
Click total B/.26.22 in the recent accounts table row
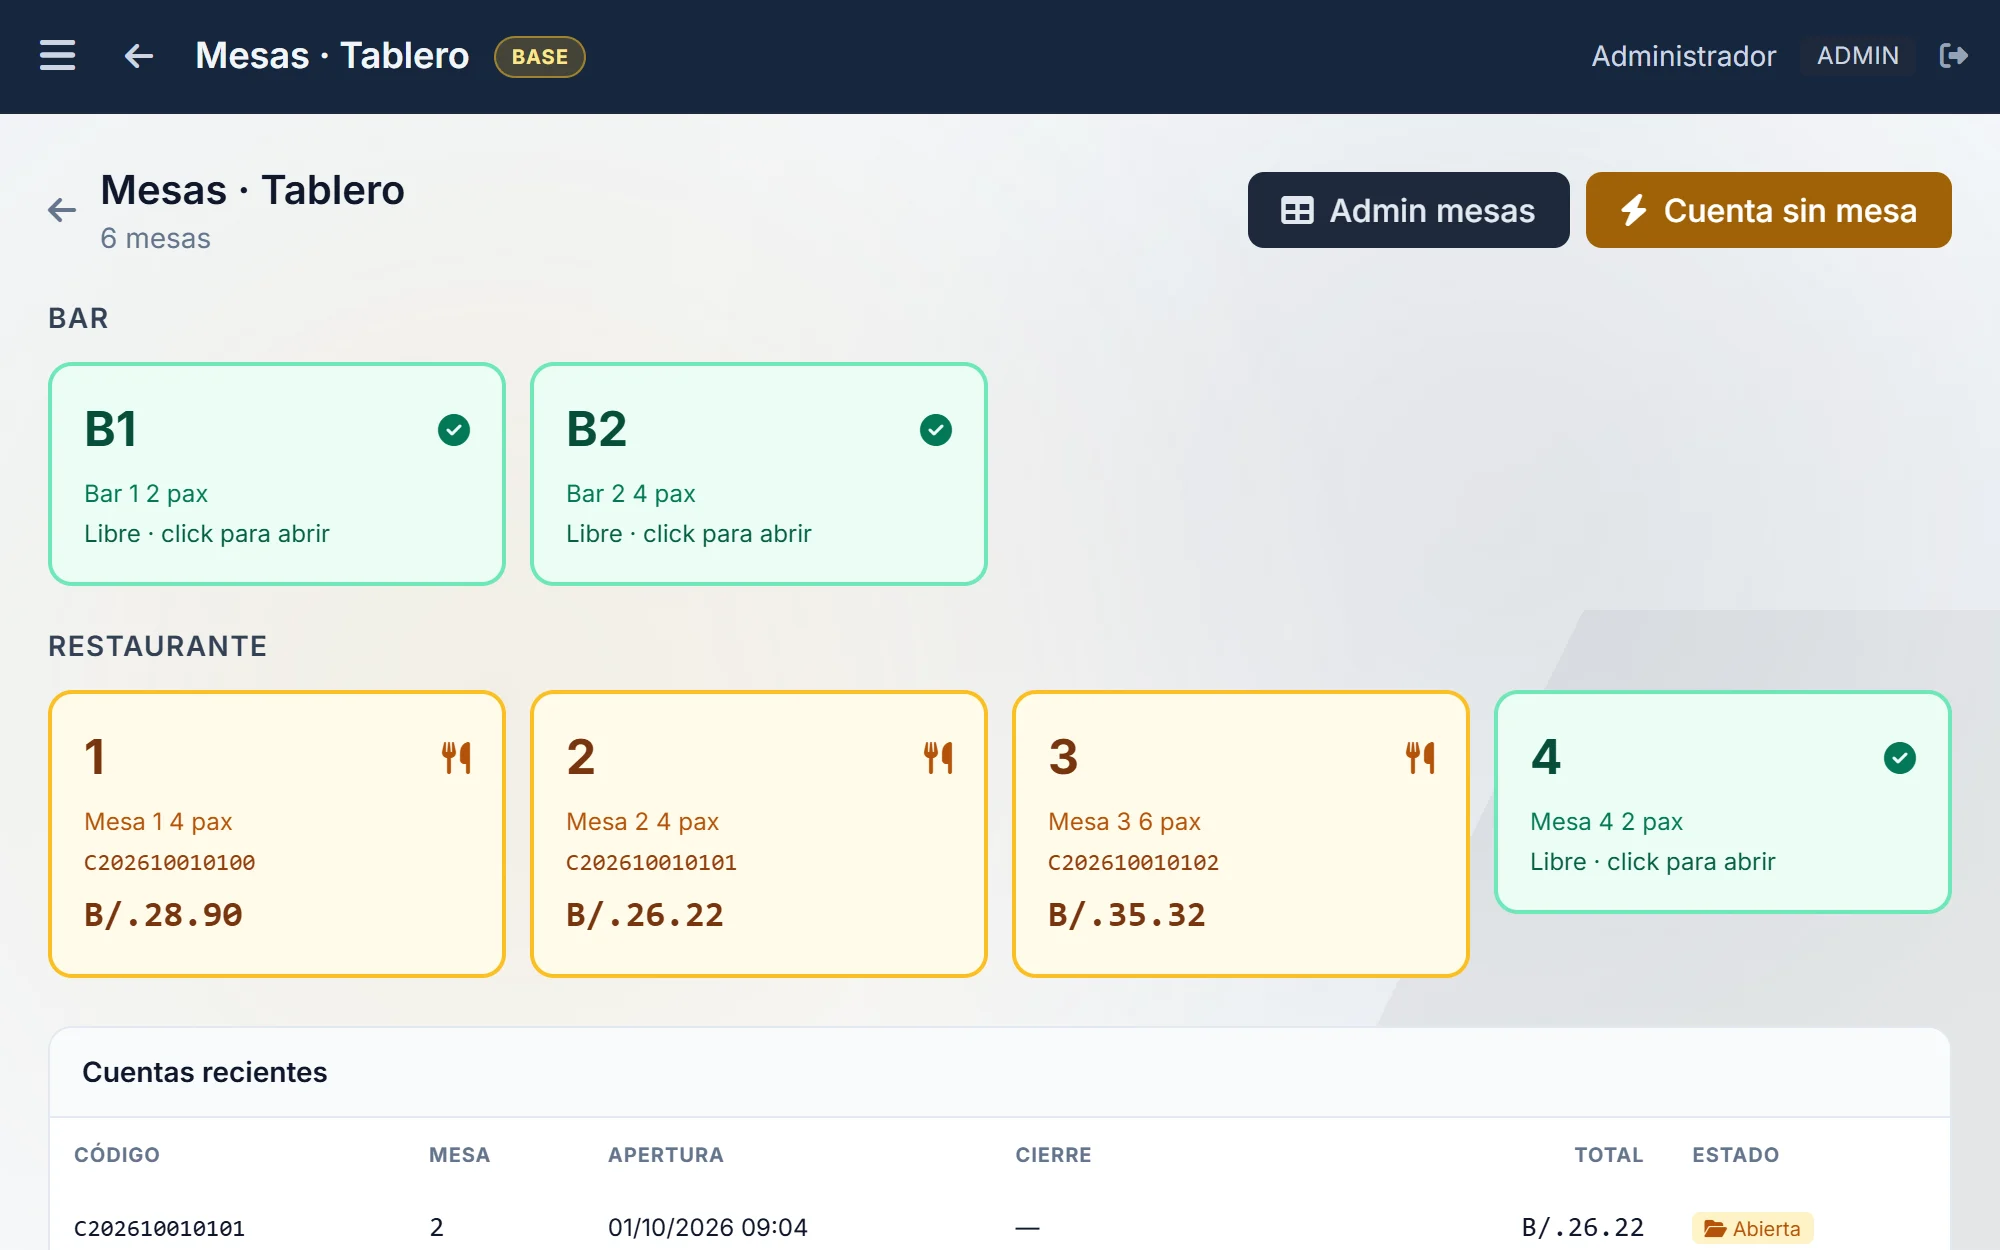click(x=1583, y=1227)
